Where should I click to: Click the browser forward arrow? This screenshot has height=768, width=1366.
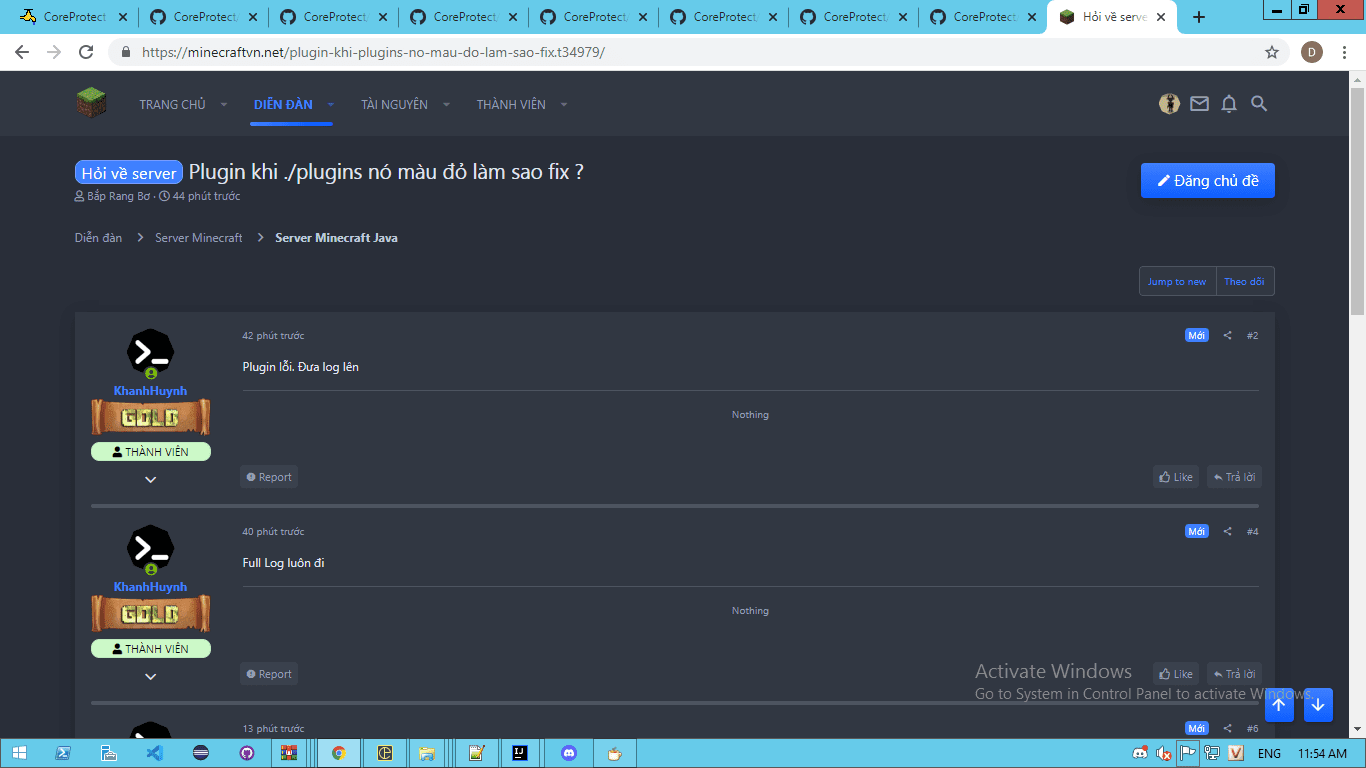(54, 52)
